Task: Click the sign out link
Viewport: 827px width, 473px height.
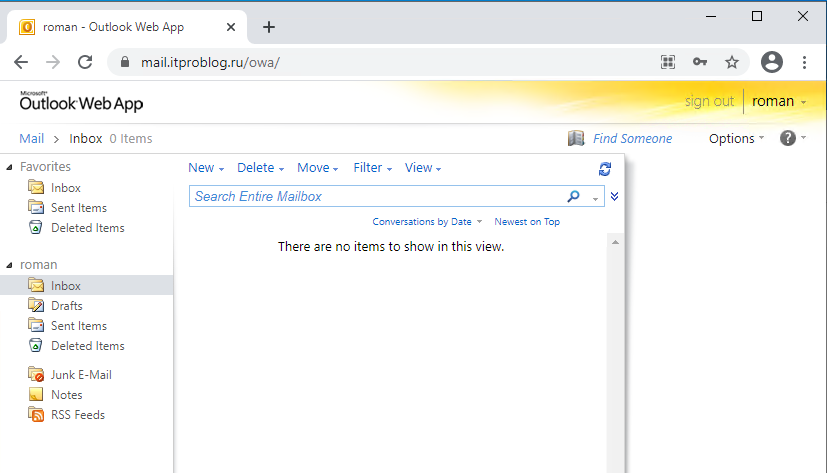Action: (x=709, y=101)
